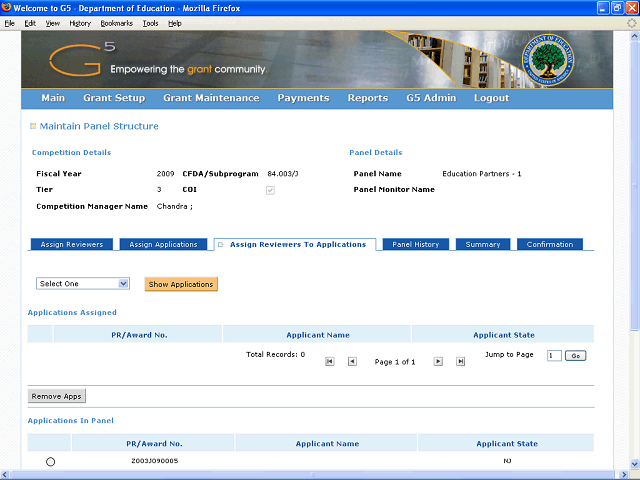Click Jump to Page input field
640x480 pixels.
(554, 356)
